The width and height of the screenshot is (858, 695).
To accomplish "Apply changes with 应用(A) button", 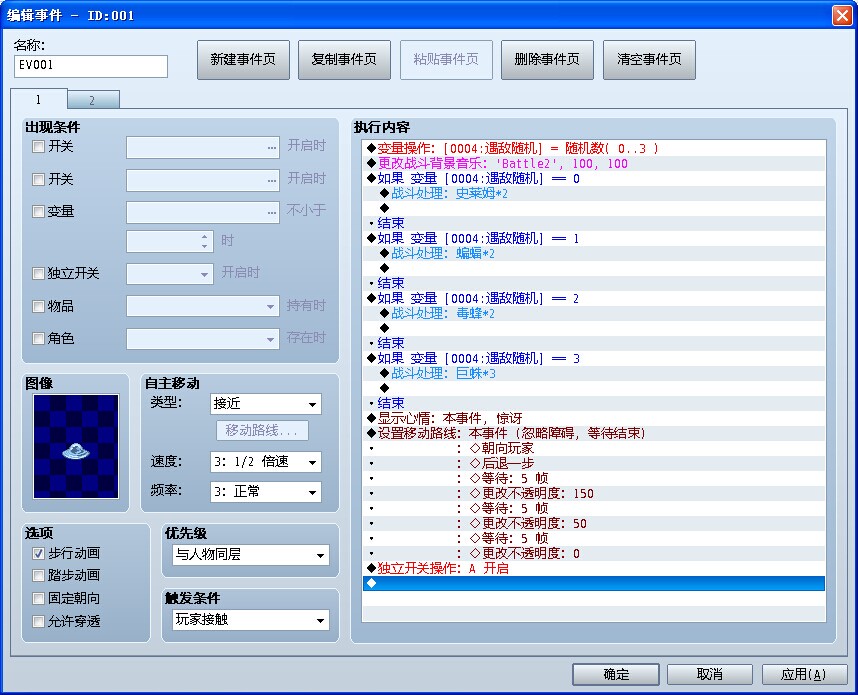I will click(x=804, y=674).
